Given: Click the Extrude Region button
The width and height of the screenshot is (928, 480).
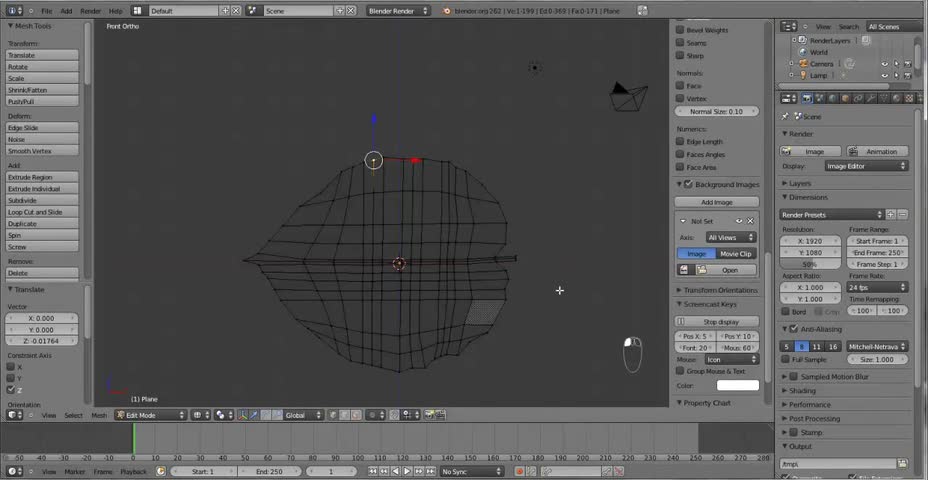Looking at the screenshot, I should click(43, 177).
